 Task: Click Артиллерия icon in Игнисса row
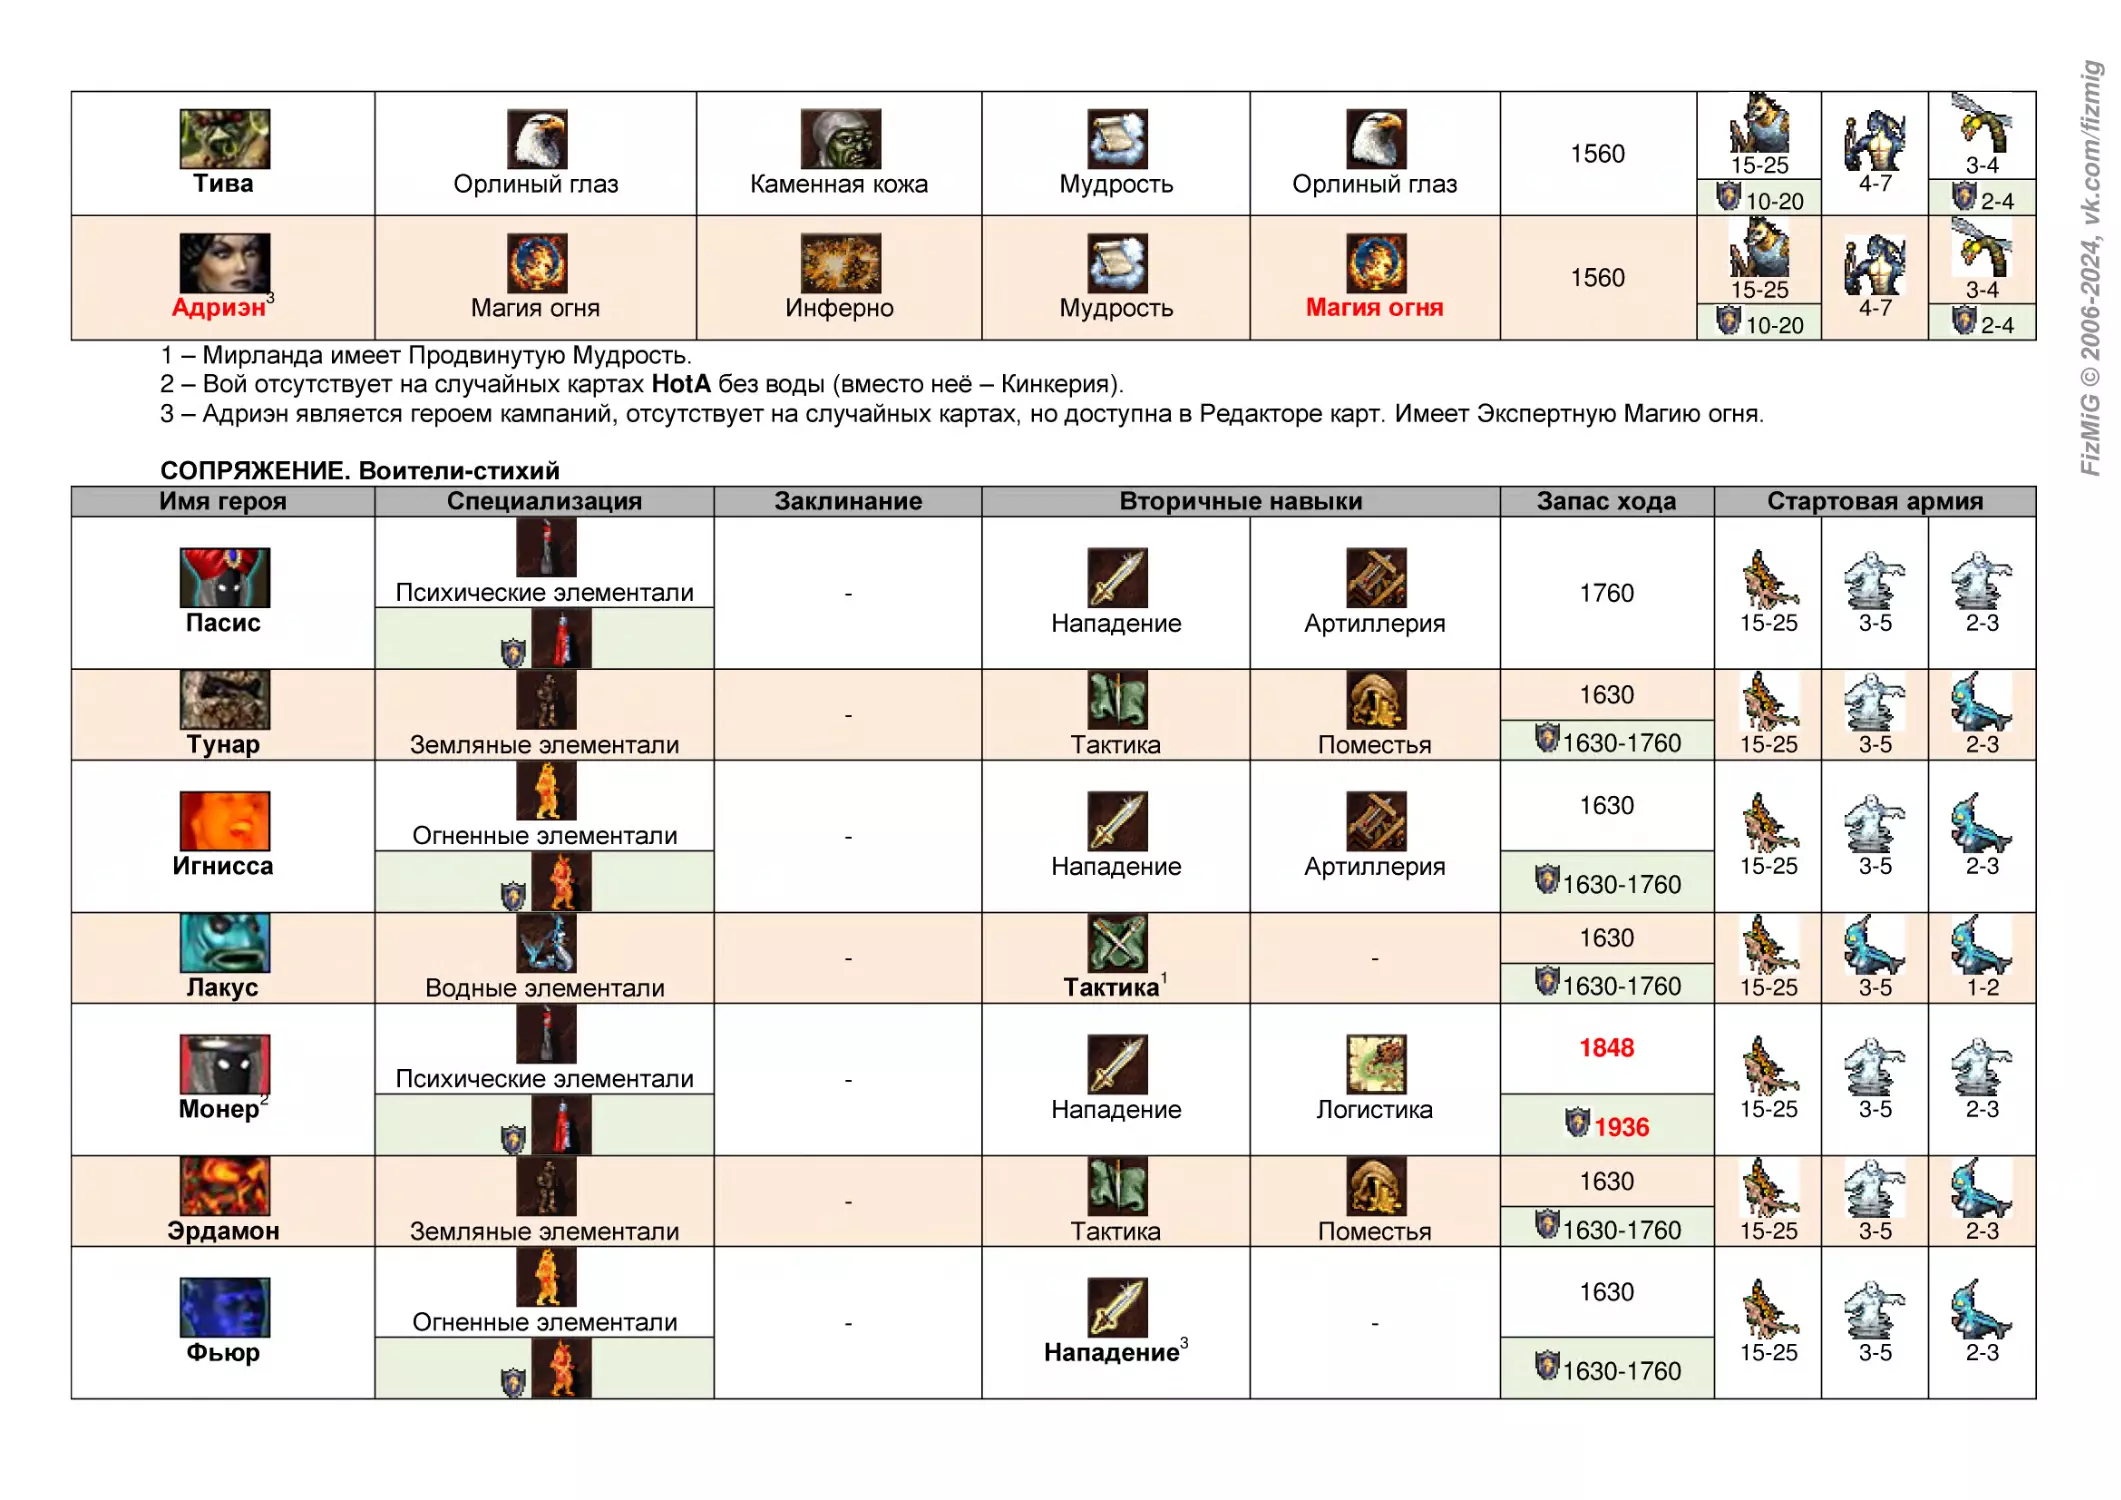click(x=1375, y=821)
